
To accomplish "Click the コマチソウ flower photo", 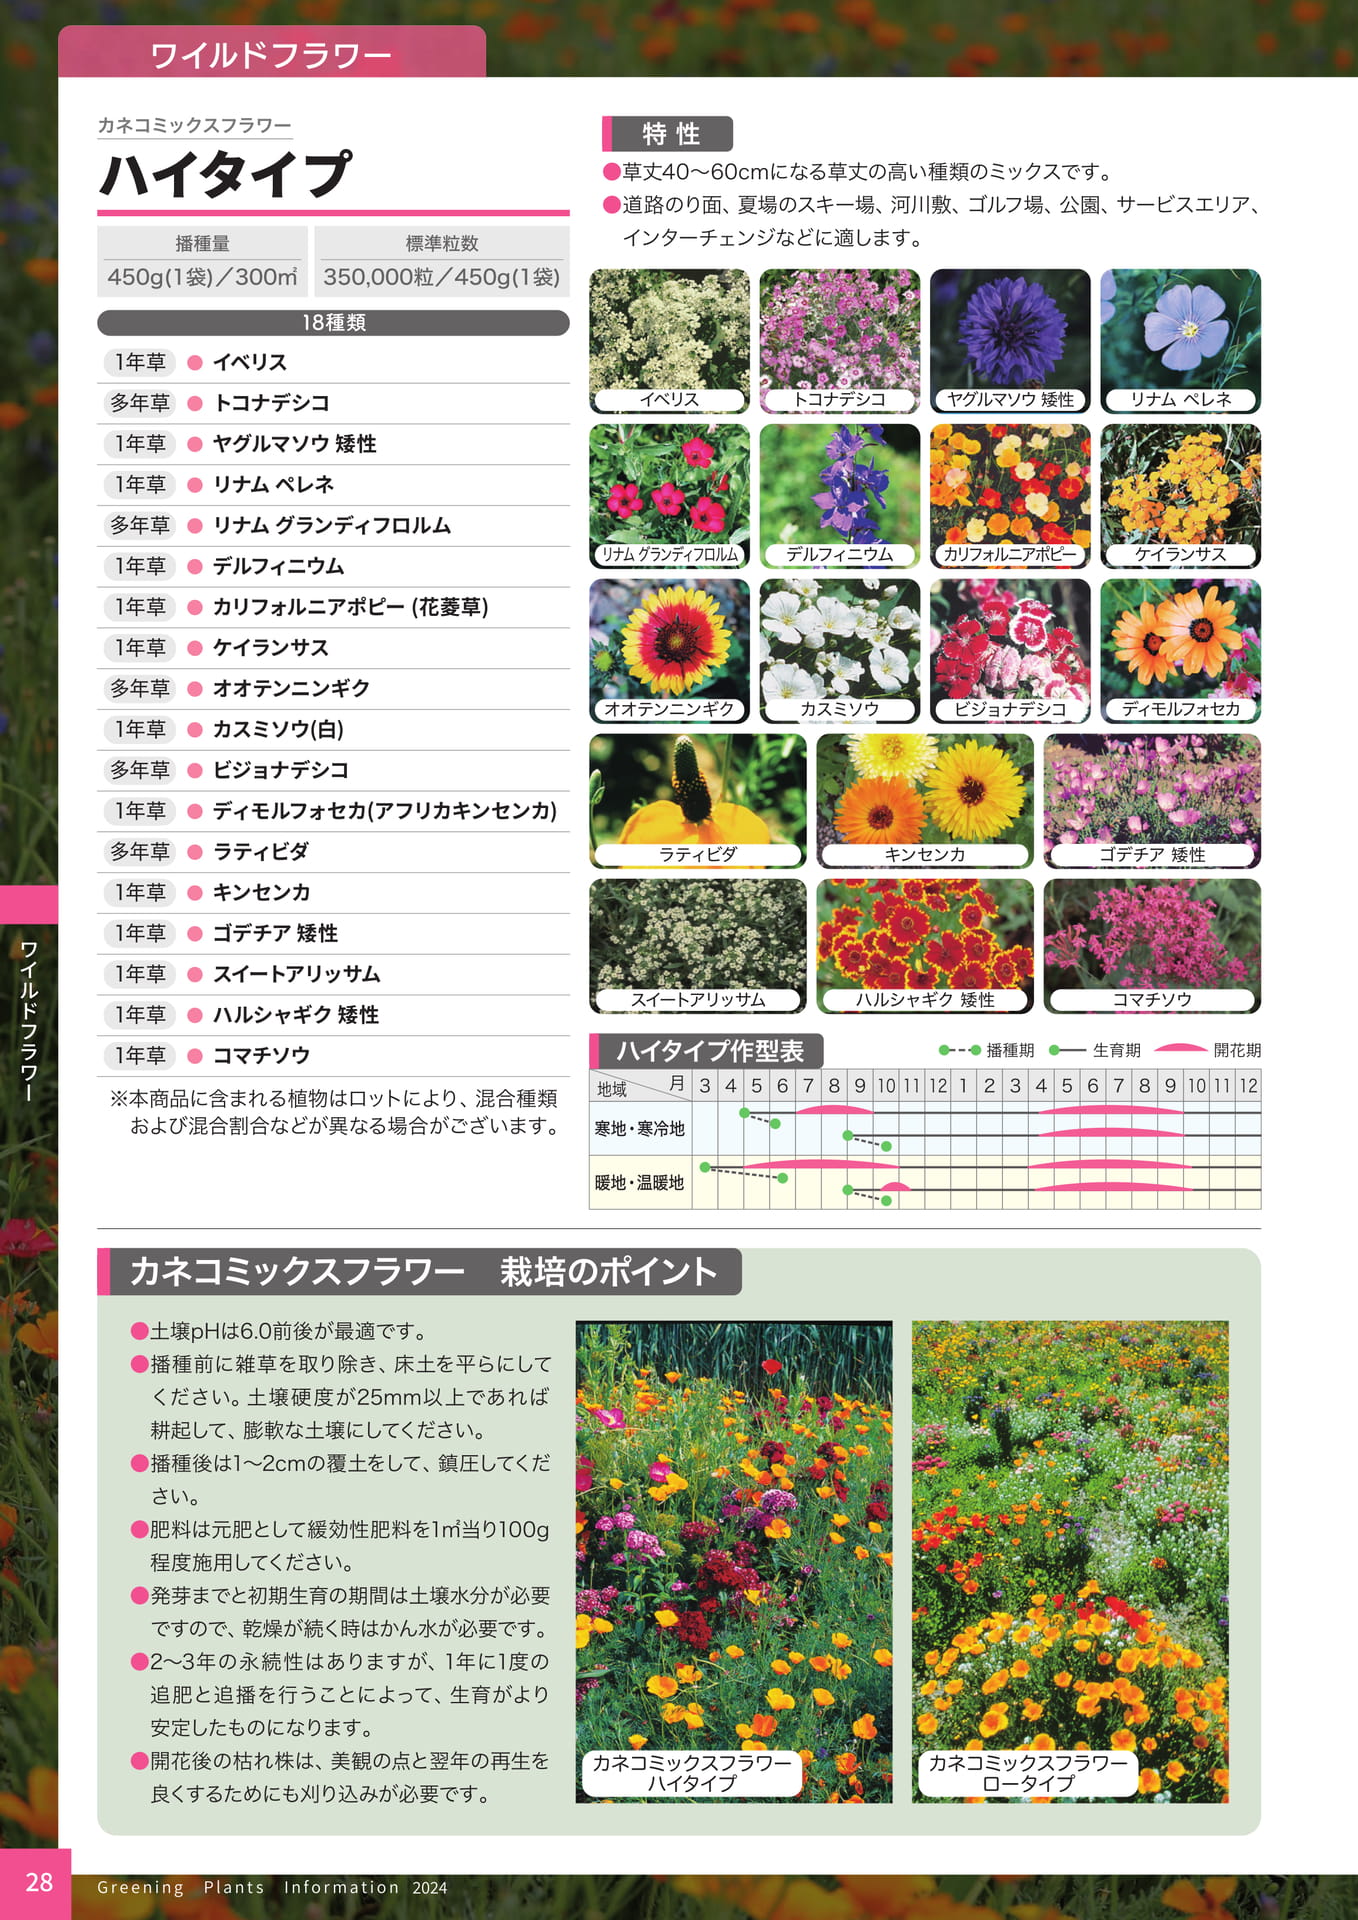I will click(1152, 946).
